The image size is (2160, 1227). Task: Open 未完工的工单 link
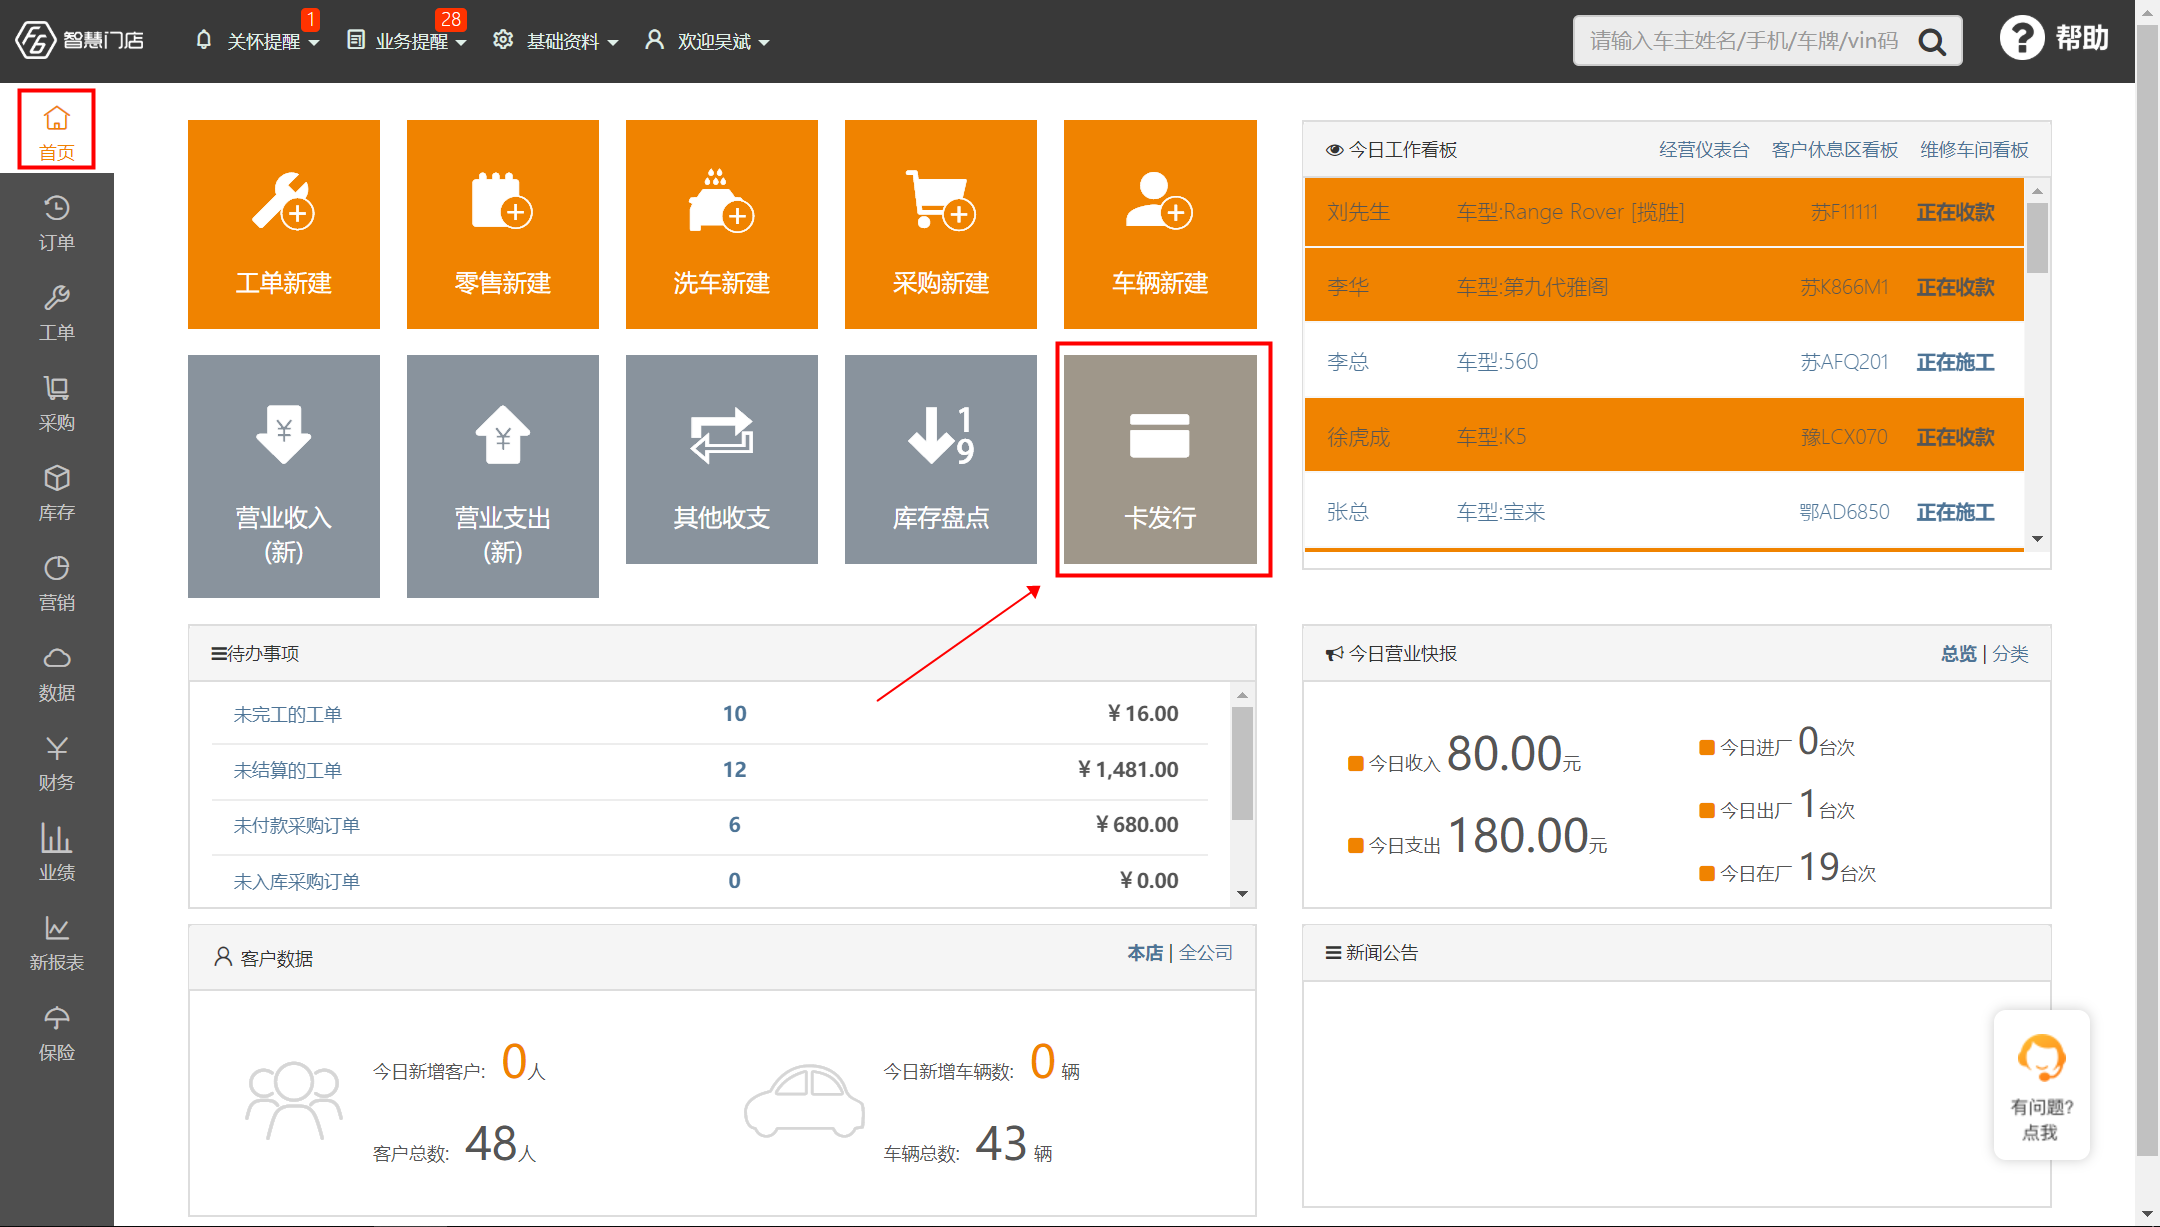coord(288,714)
